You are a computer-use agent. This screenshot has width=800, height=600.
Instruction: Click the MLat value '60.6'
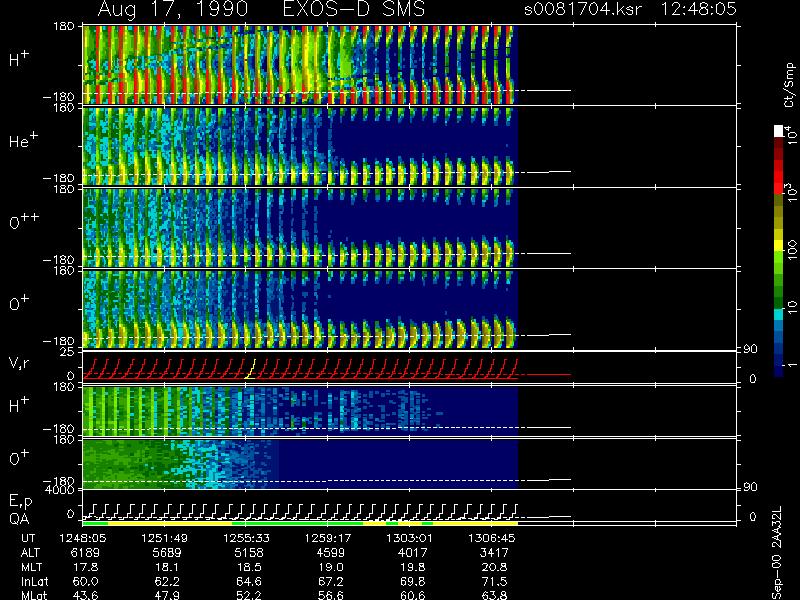[x=412, y=595]
